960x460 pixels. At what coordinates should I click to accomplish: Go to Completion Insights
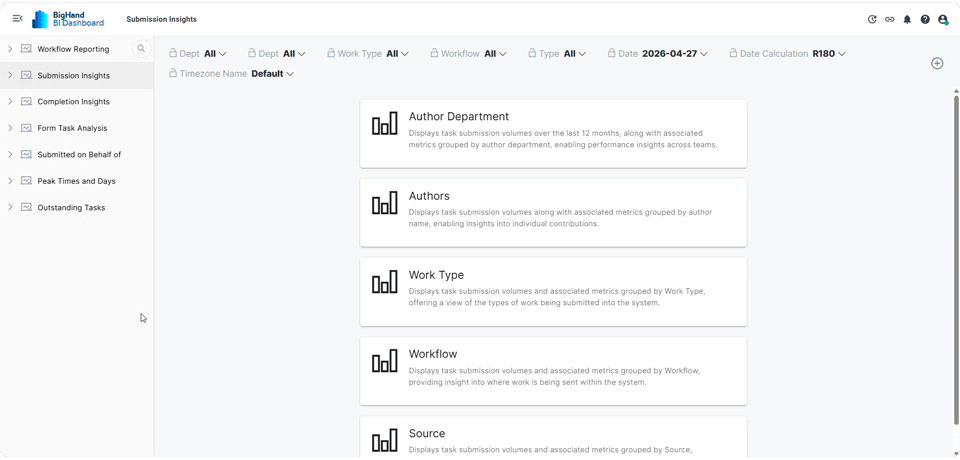[73, 102]
